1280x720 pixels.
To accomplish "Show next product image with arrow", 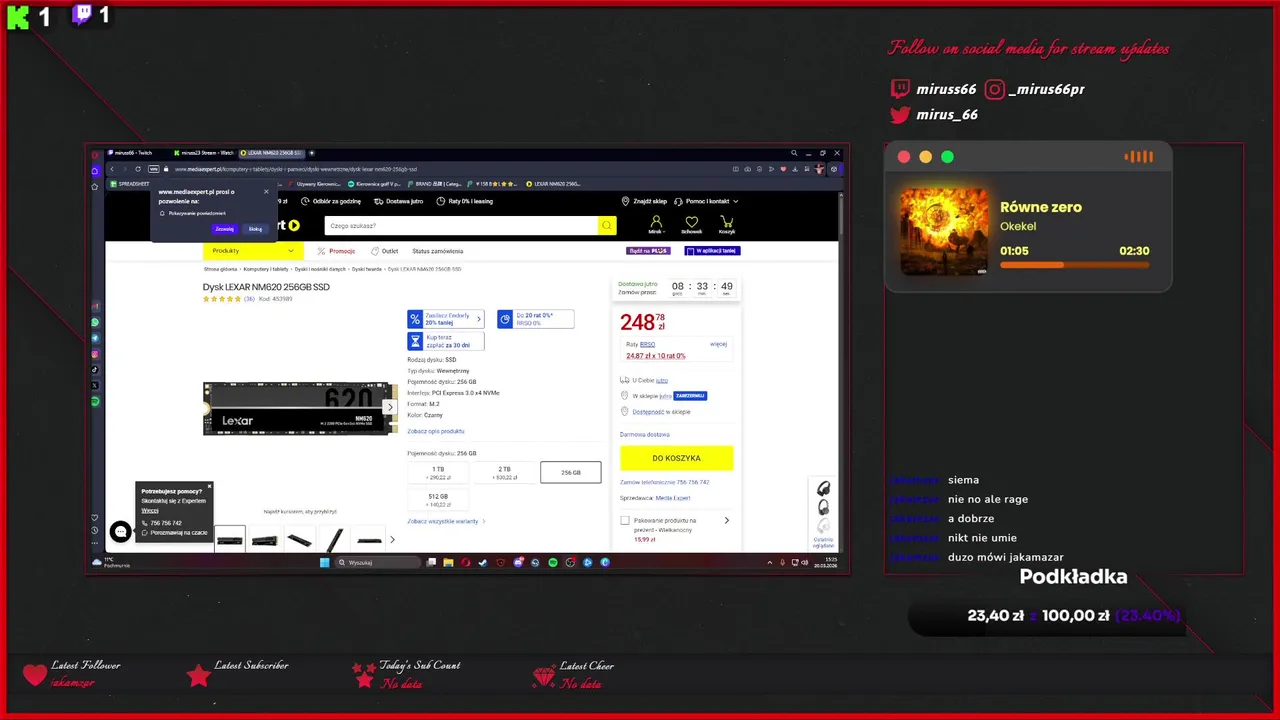I will pyautogui.click(x=390, y=407).
